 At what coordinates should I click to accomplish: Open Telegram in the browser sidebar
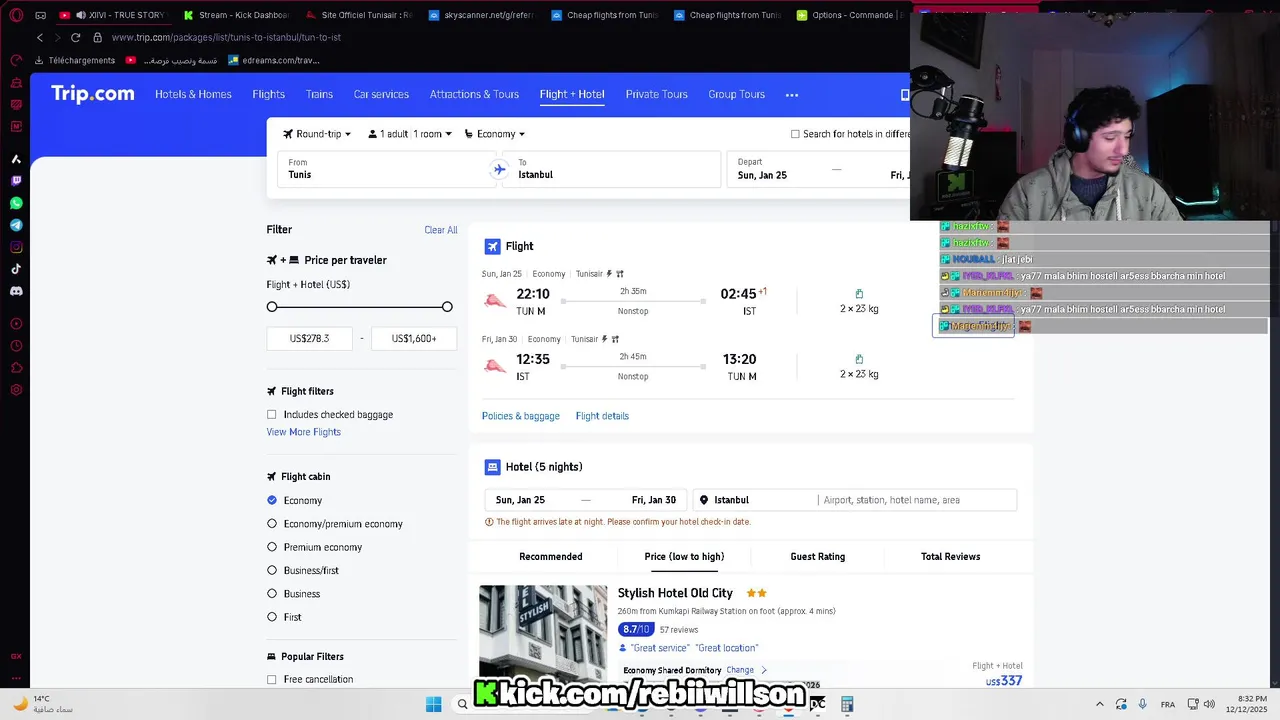click(x=16, y=225)
